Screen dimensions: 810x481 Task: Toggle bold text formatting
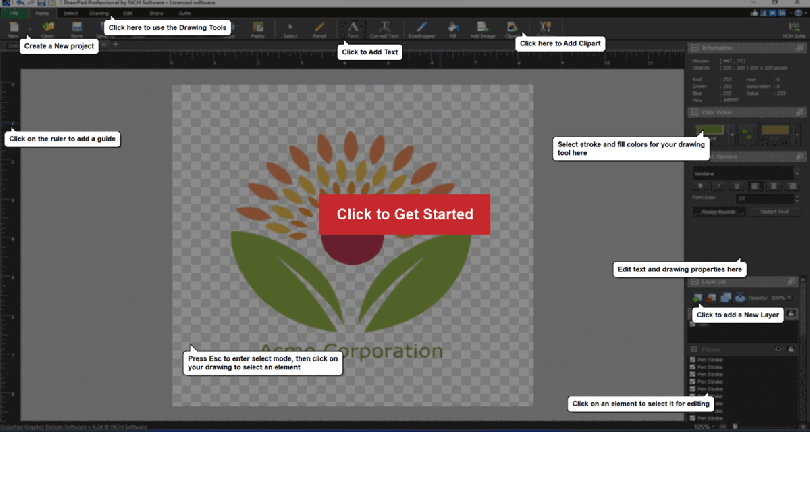pyautogui.click(x=700, y=186)
